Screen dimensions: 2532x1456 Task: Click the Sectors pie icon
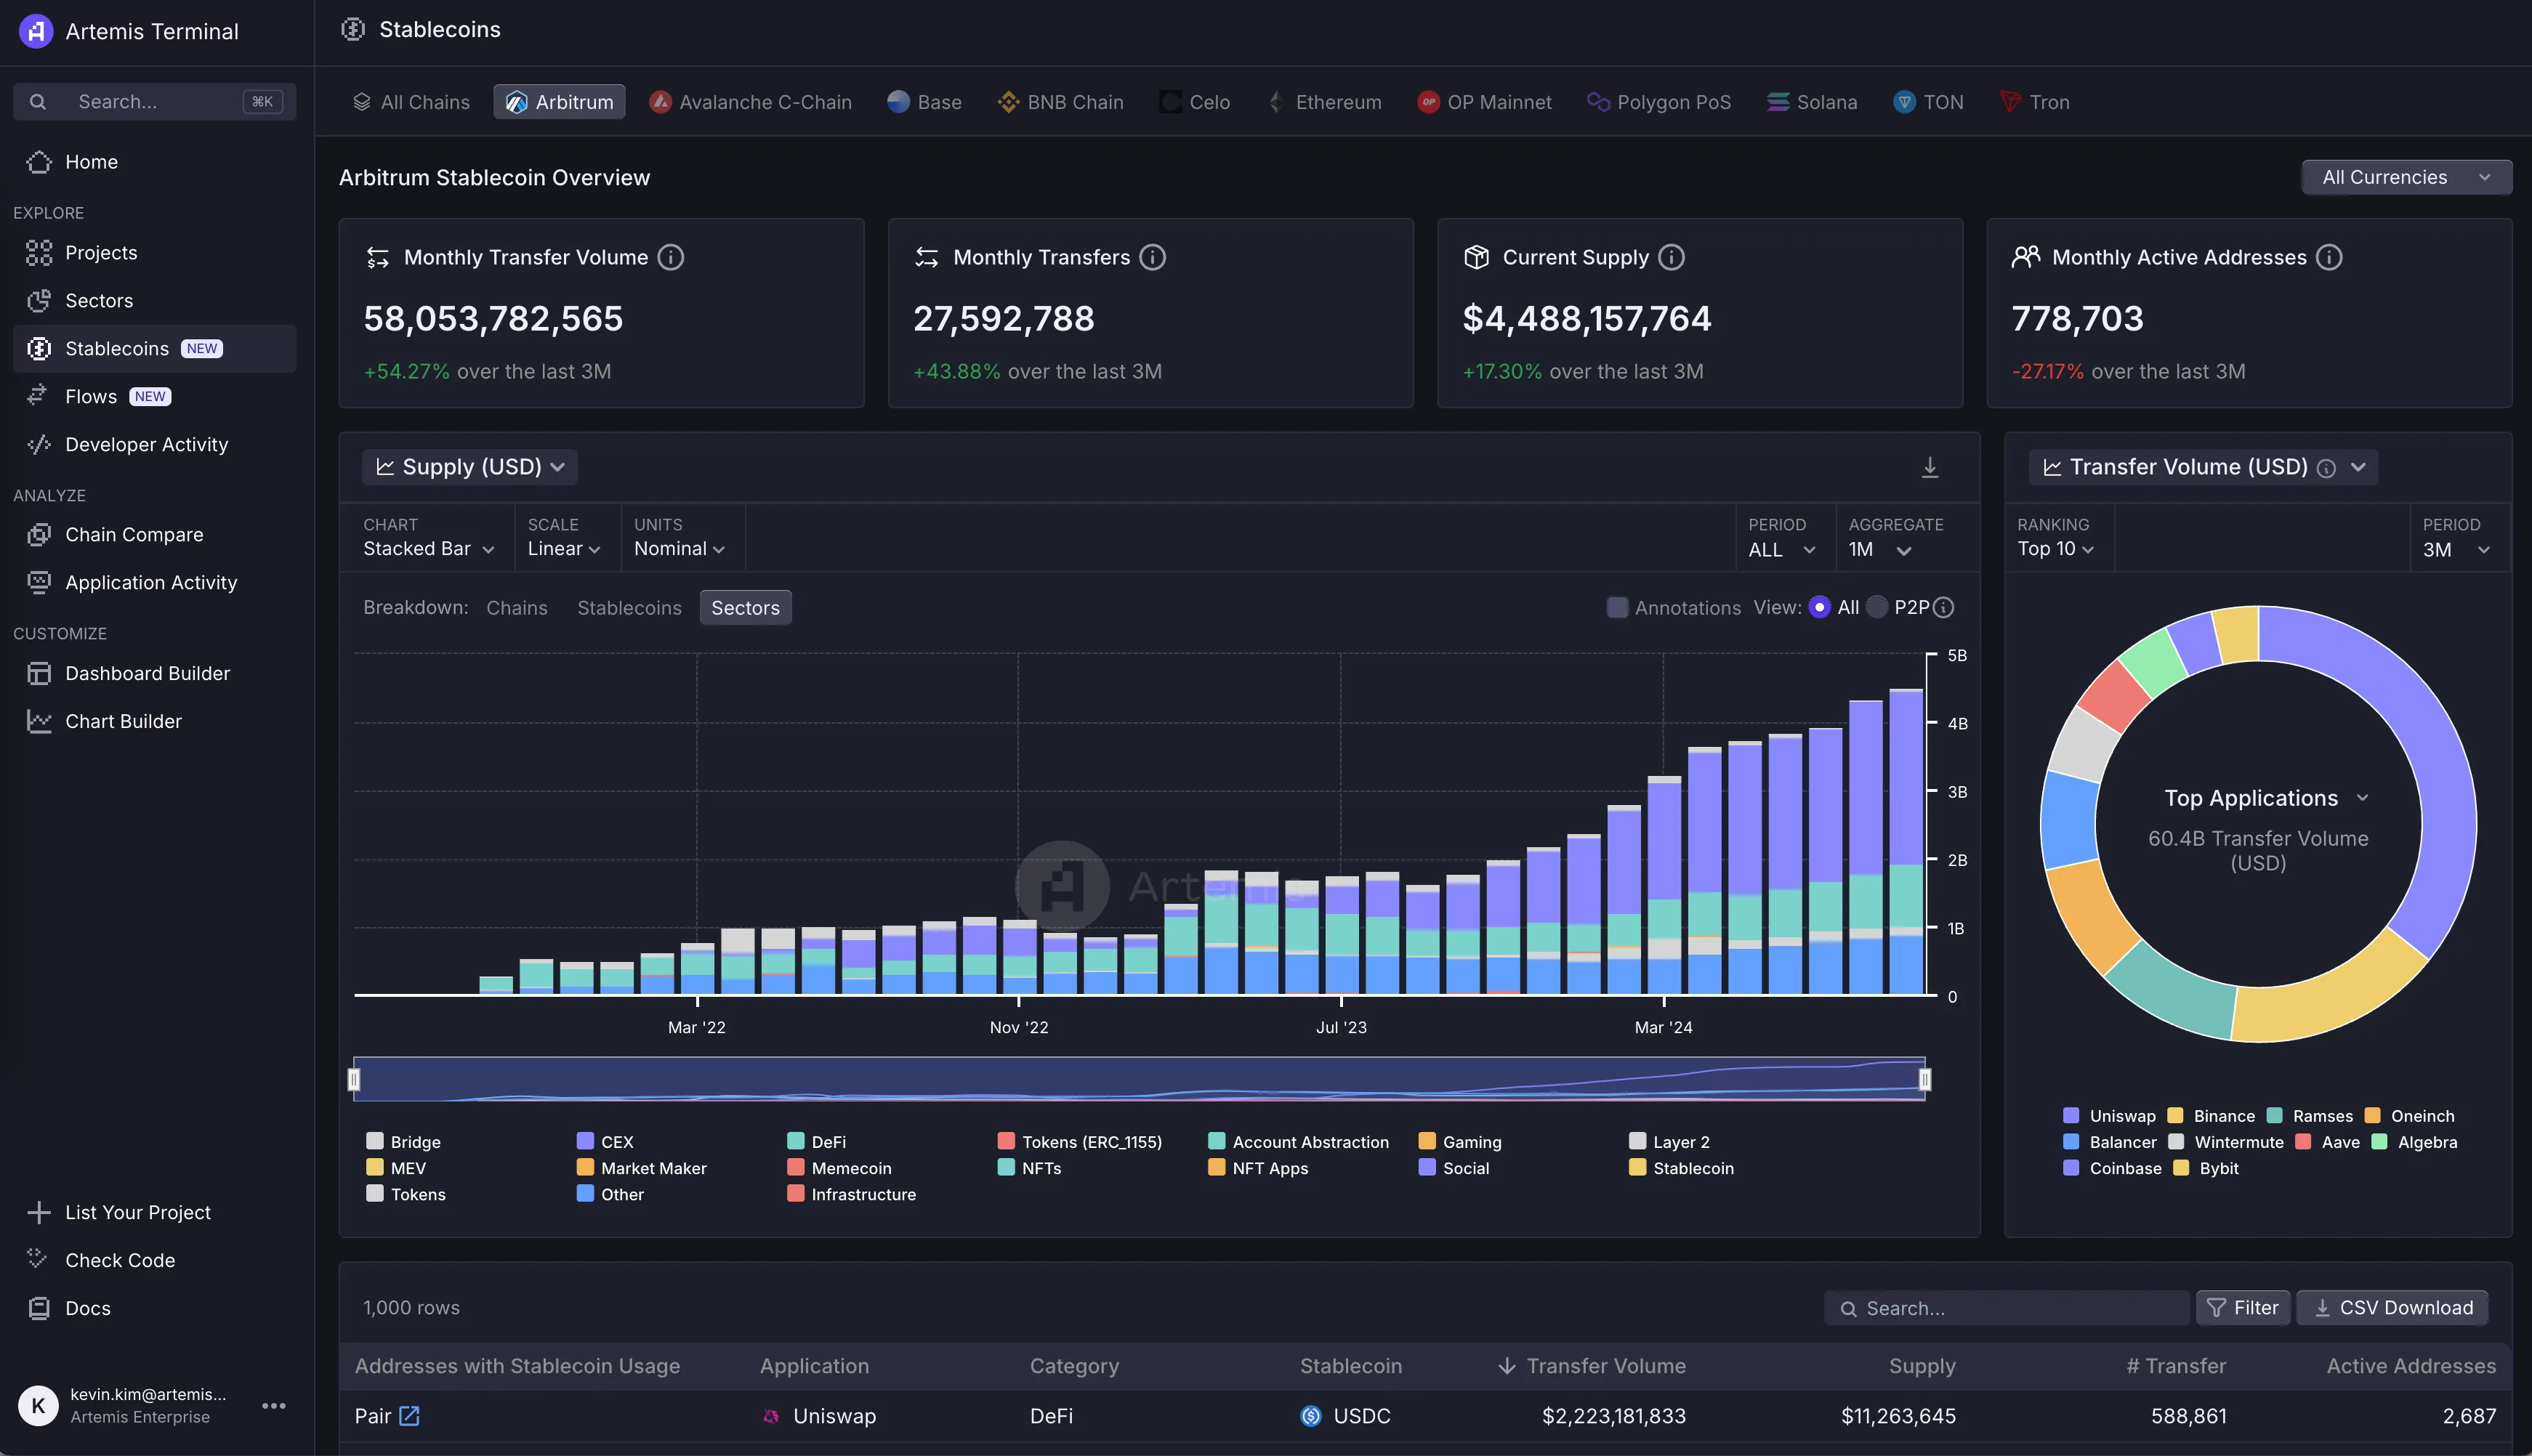(x=39, y=301)
